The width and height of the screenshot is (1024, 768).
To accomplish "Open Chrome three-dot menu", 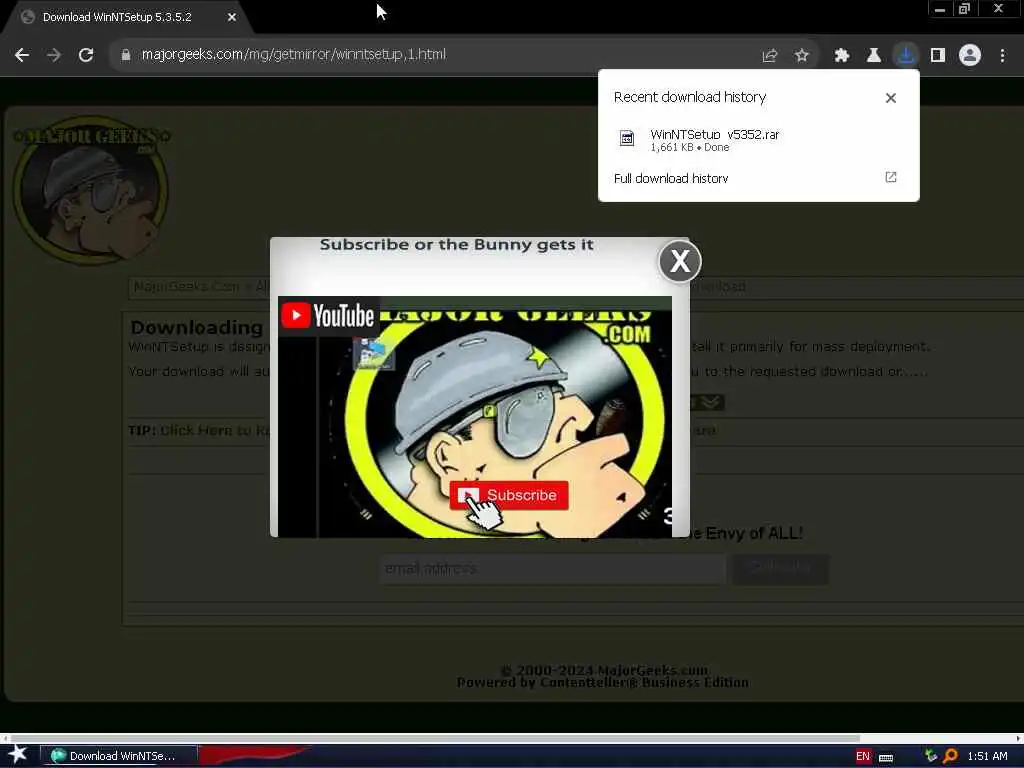I will (1002, 56).
